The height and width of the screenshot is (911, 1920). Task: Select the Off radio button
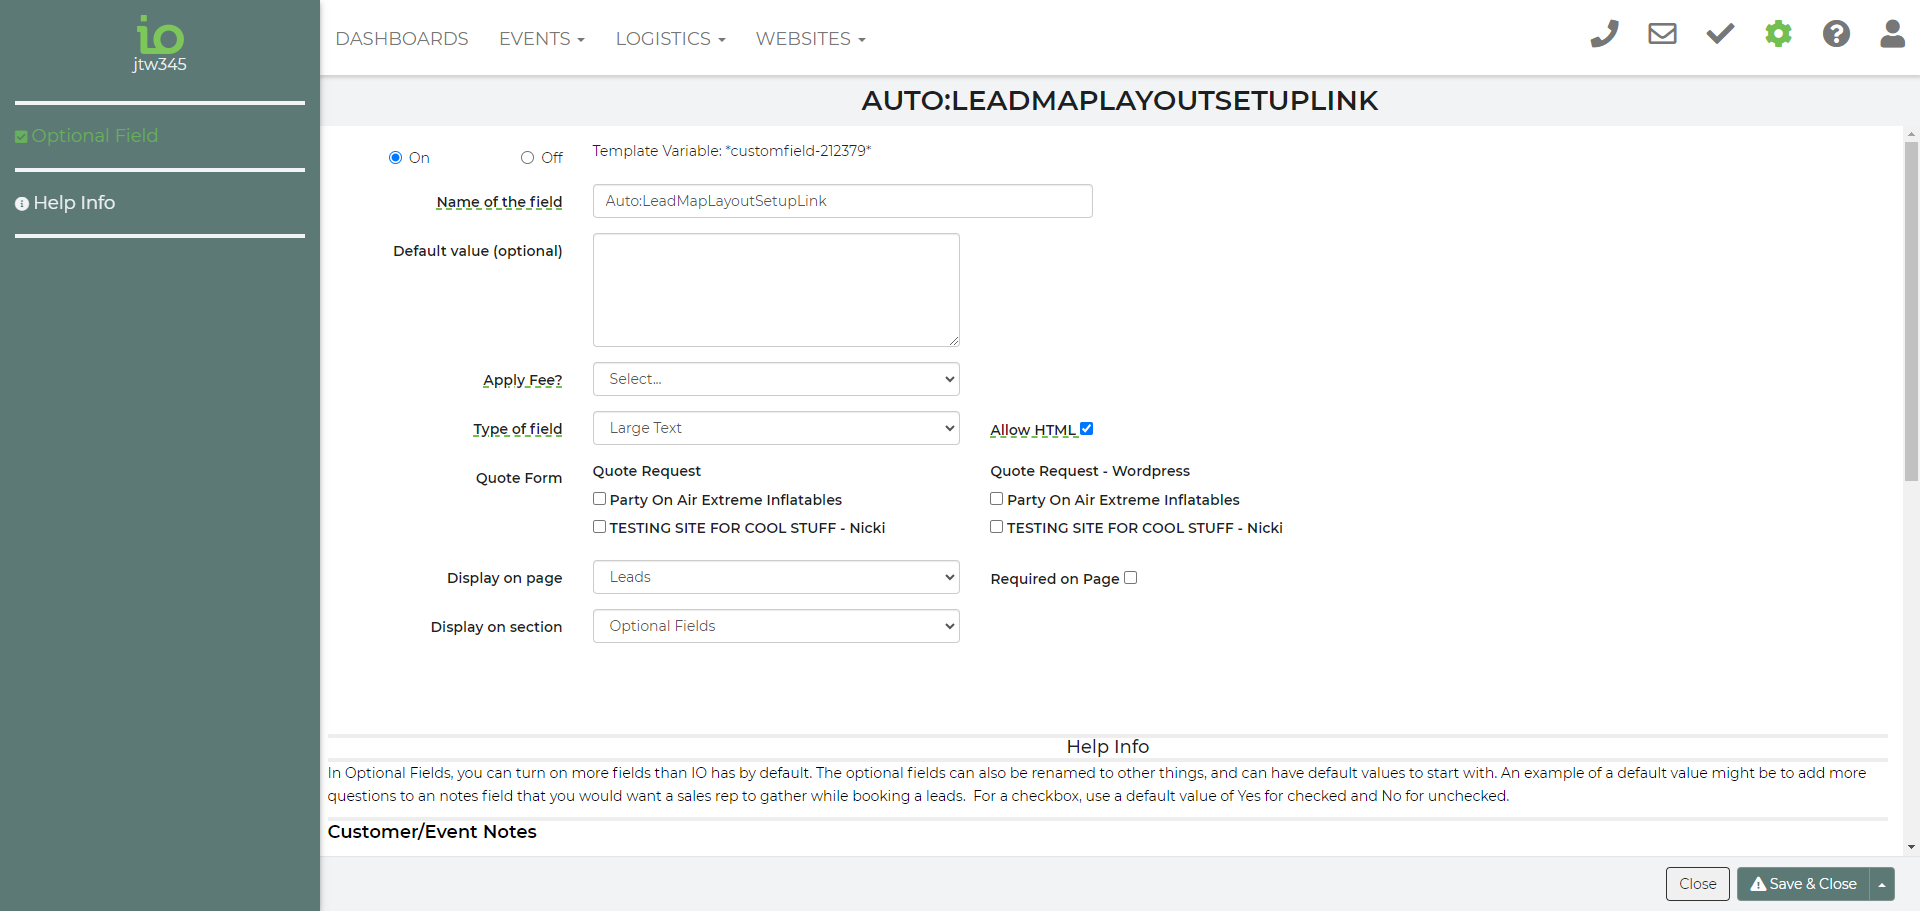tap(527, 158)
